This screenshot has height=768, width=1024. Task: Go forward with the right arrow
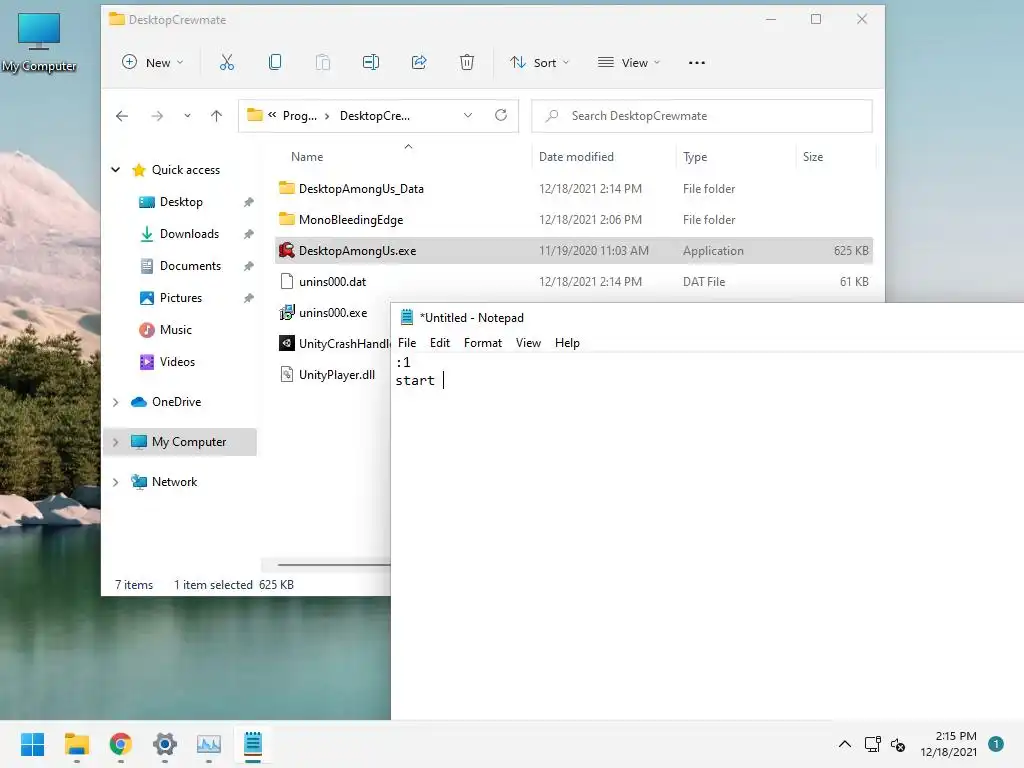tap(157, 116)
